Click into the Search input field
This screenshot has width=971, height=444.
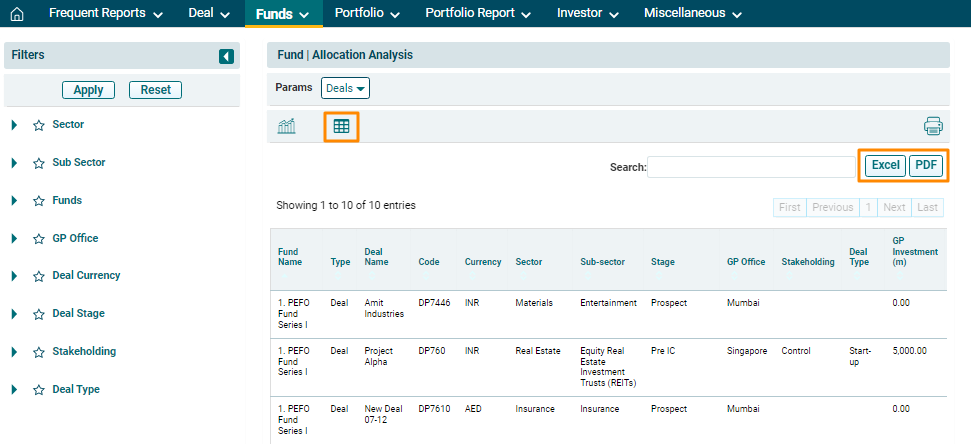(x=750, y=167)
